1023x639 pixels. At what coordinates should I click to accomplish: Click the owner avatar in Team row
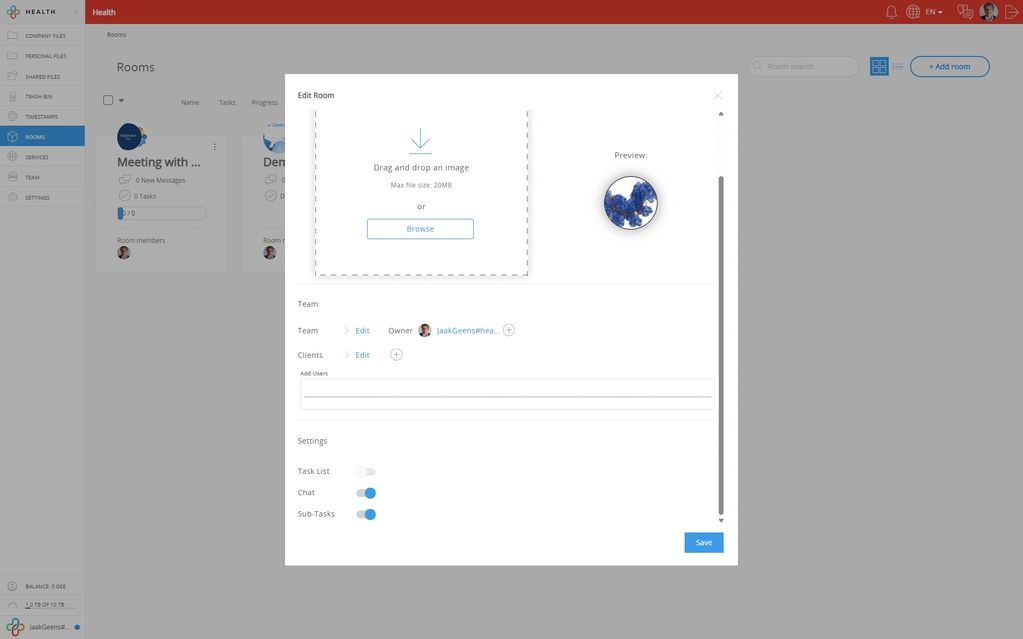pyautogui.click(x=425, y=330)
